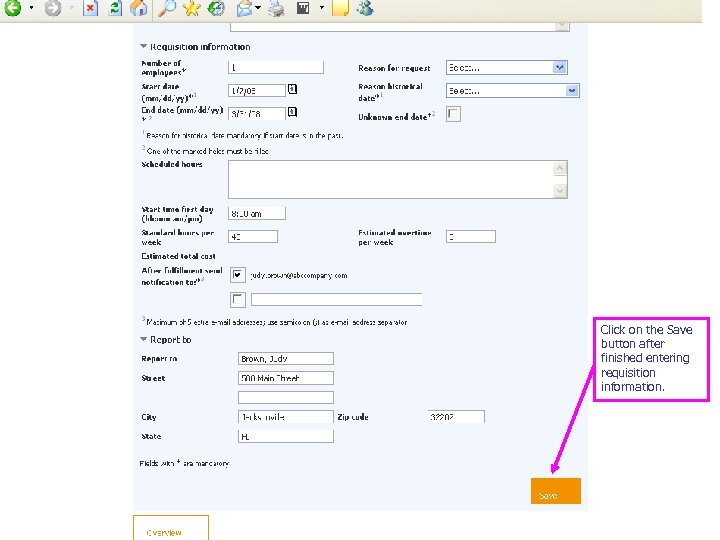This screenshot has height=540, width=720.
Task: Enable the extra email address checkbox
Action: tap(237, 300)
